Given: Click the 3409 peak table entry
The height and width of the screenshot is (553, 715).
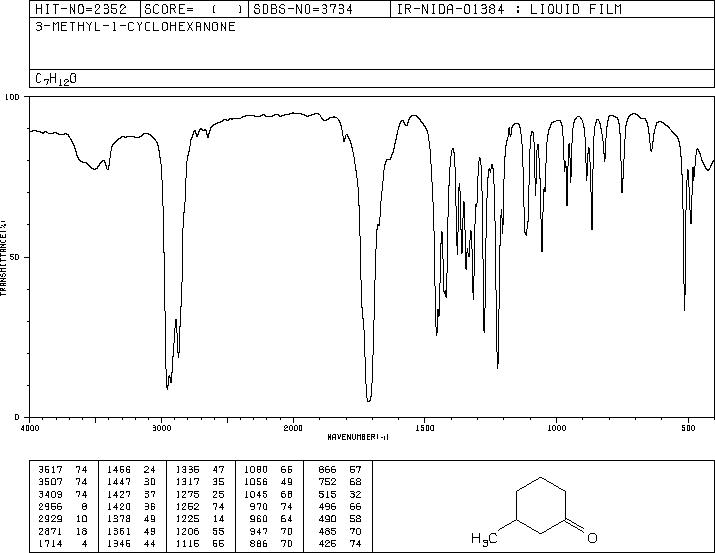Looking at the screenshot, I should click(x=62, y=494).
